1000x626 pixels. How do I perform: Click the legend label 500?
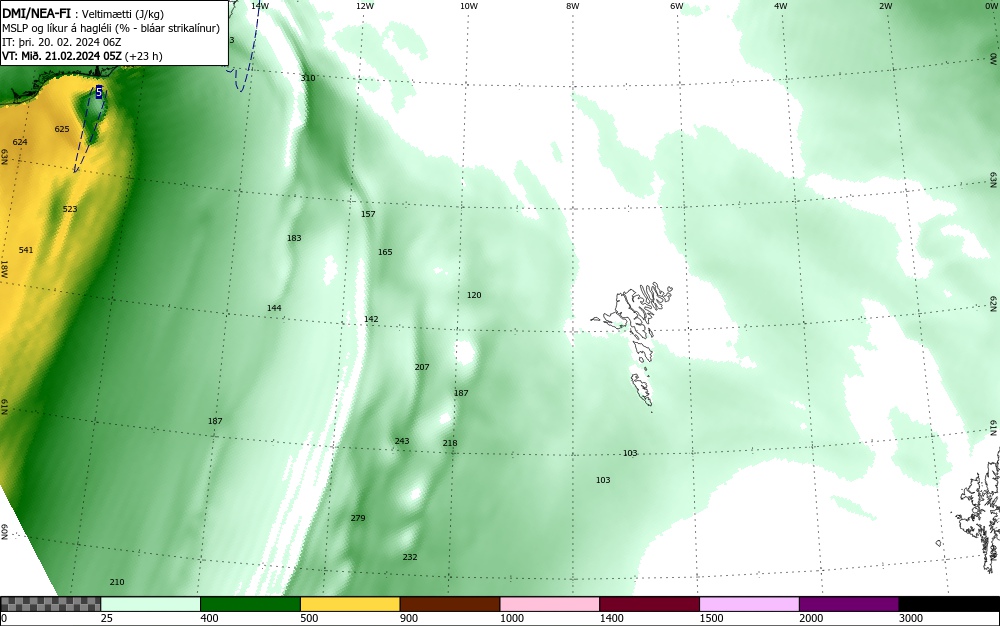pyautogui.click(x=309, y=618)
